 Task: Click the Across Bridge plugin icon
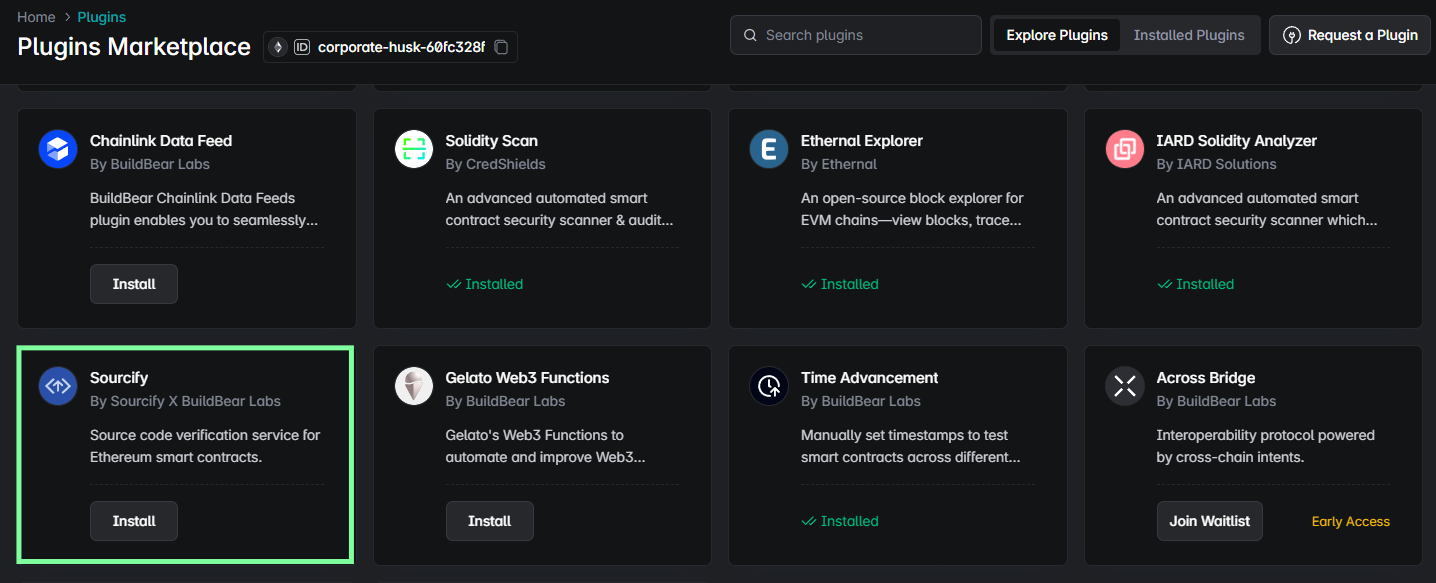pyautogui.click(x=1125, y=387)
